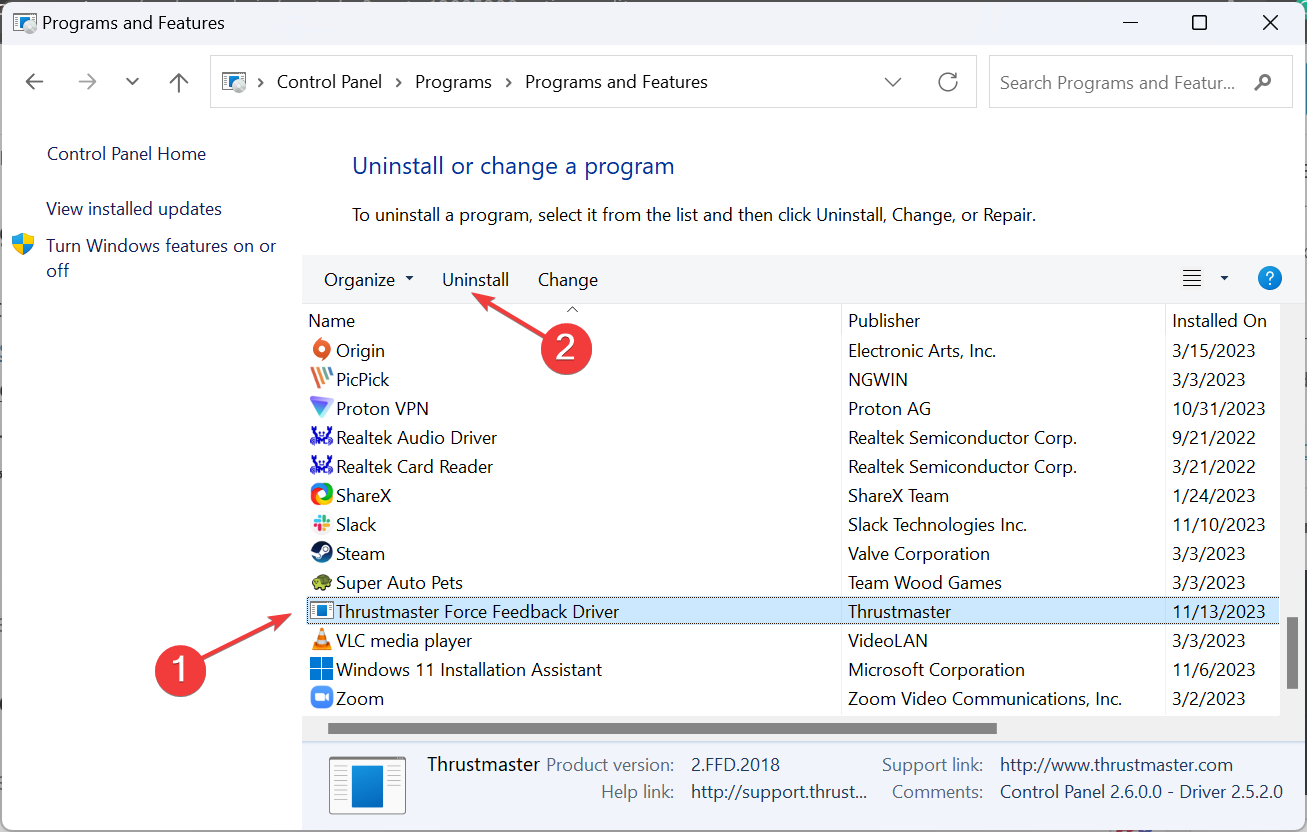The width and height of the screenshot is (1307, 832).
Task: Open the thrustmaster.com support link
Action: coord(1116,765)
